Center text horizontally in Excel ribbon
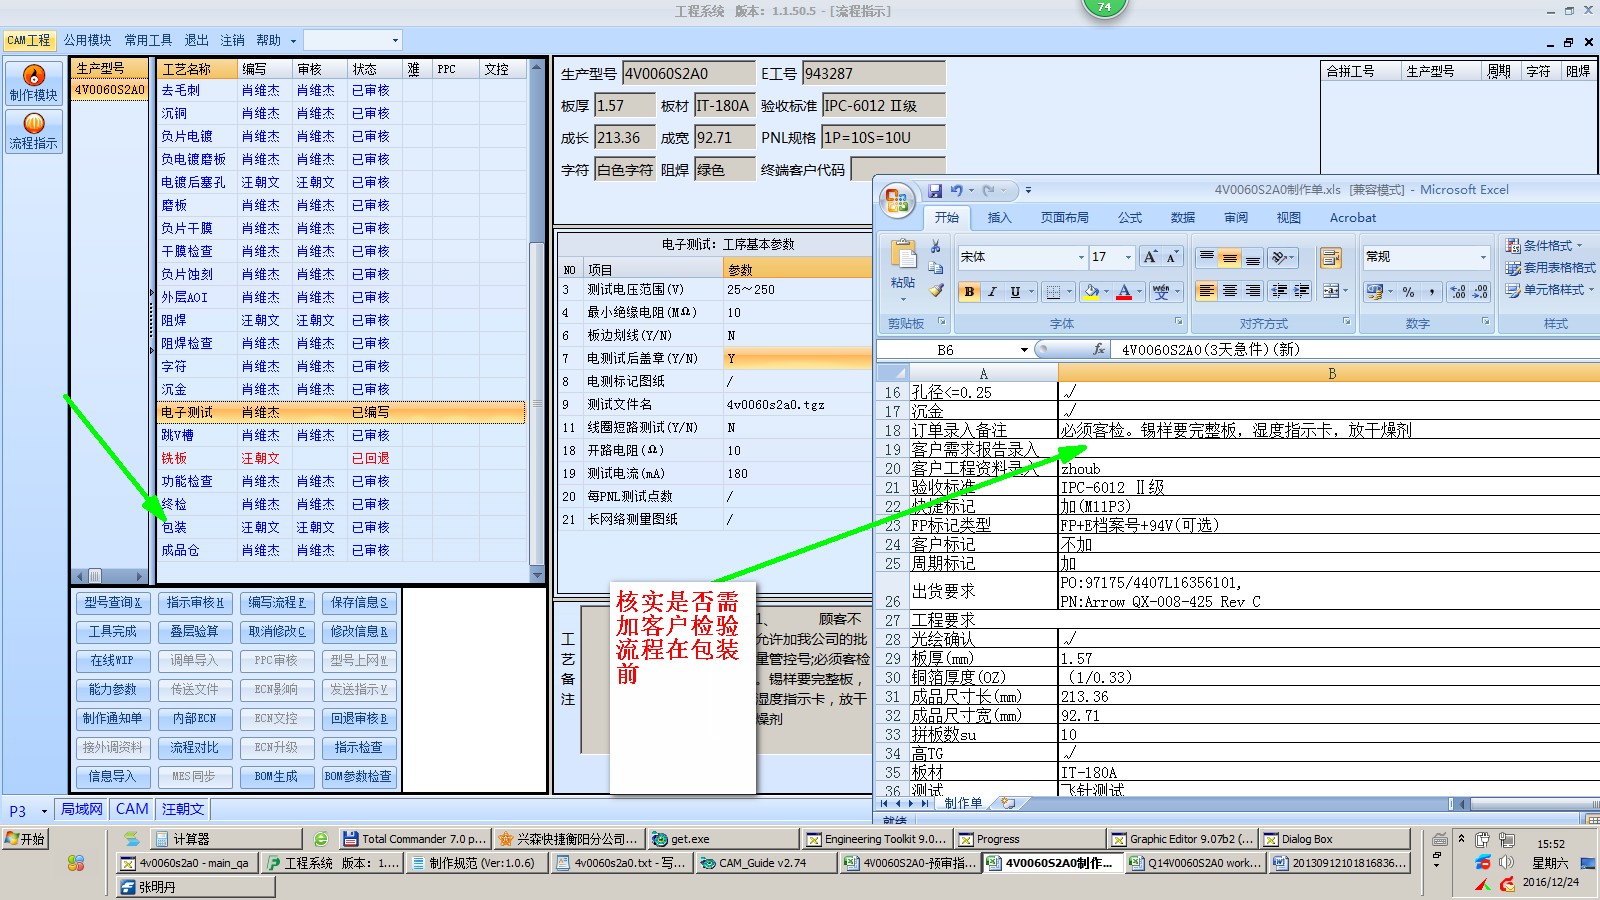Viewport: 1600px width, 900px height. click(1230, 291)
